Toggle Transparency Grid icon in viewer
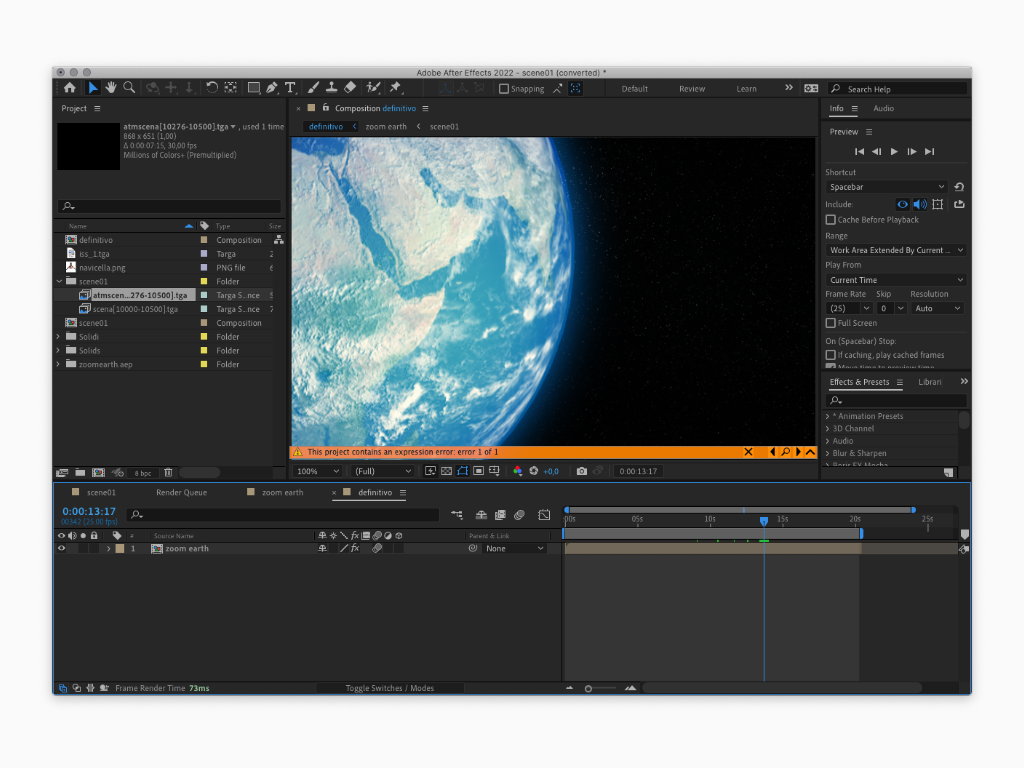The height and width of the screenshot is (768, 1024). pos(447,471)
